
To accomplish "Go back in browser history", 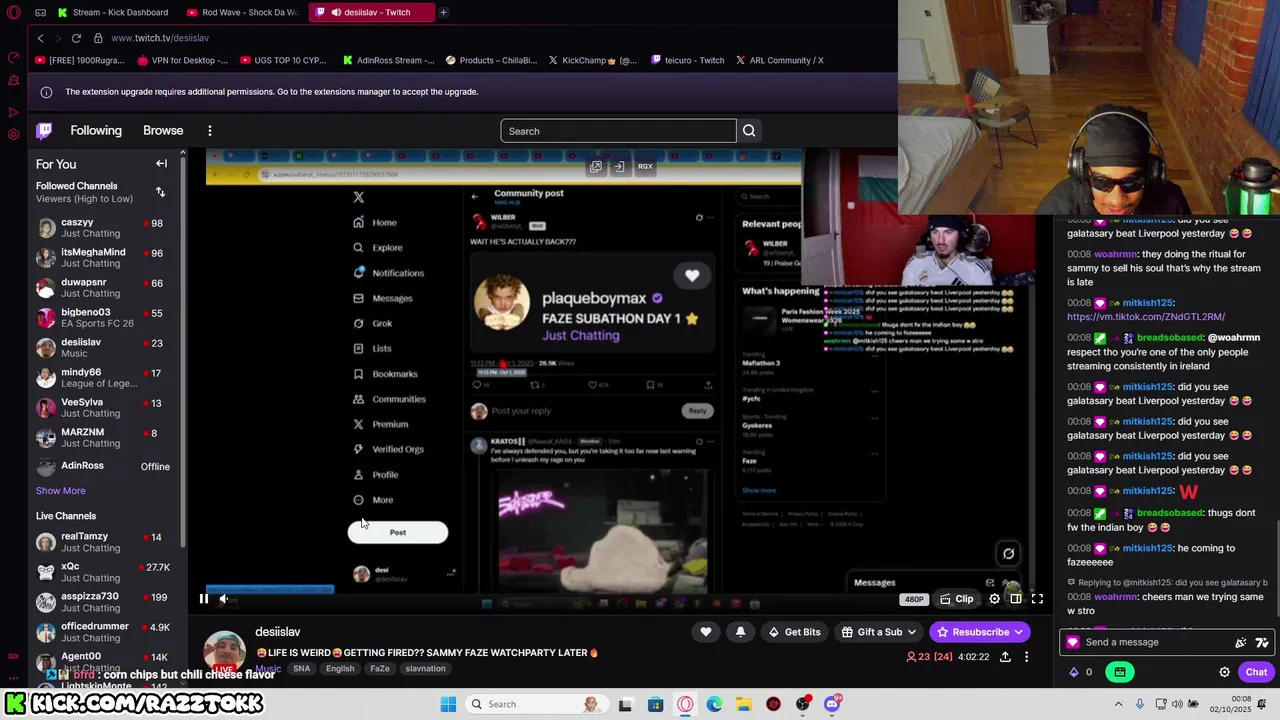I will point(40,38).
